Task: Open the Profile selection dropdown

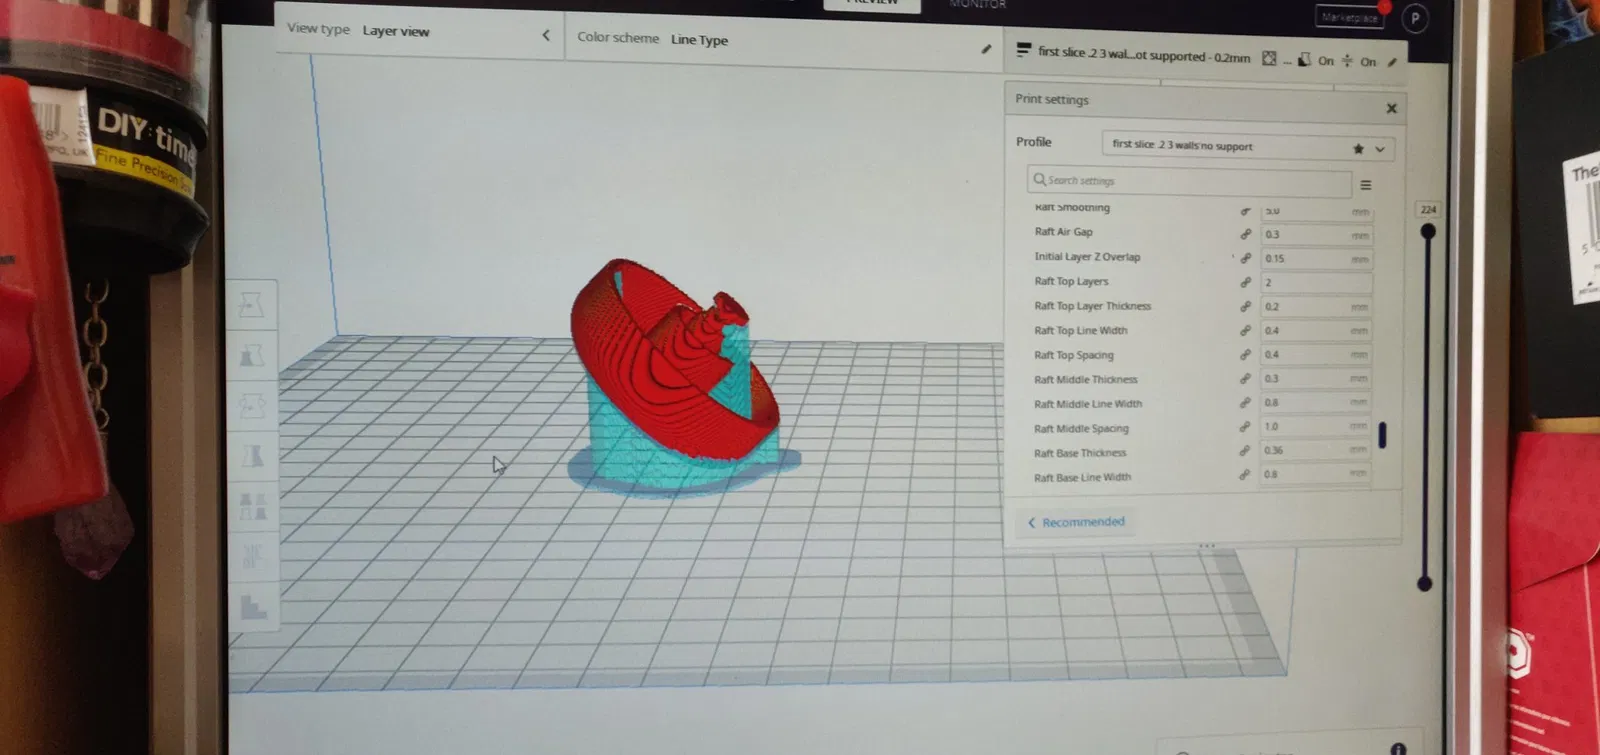Action: point(1247,147)
